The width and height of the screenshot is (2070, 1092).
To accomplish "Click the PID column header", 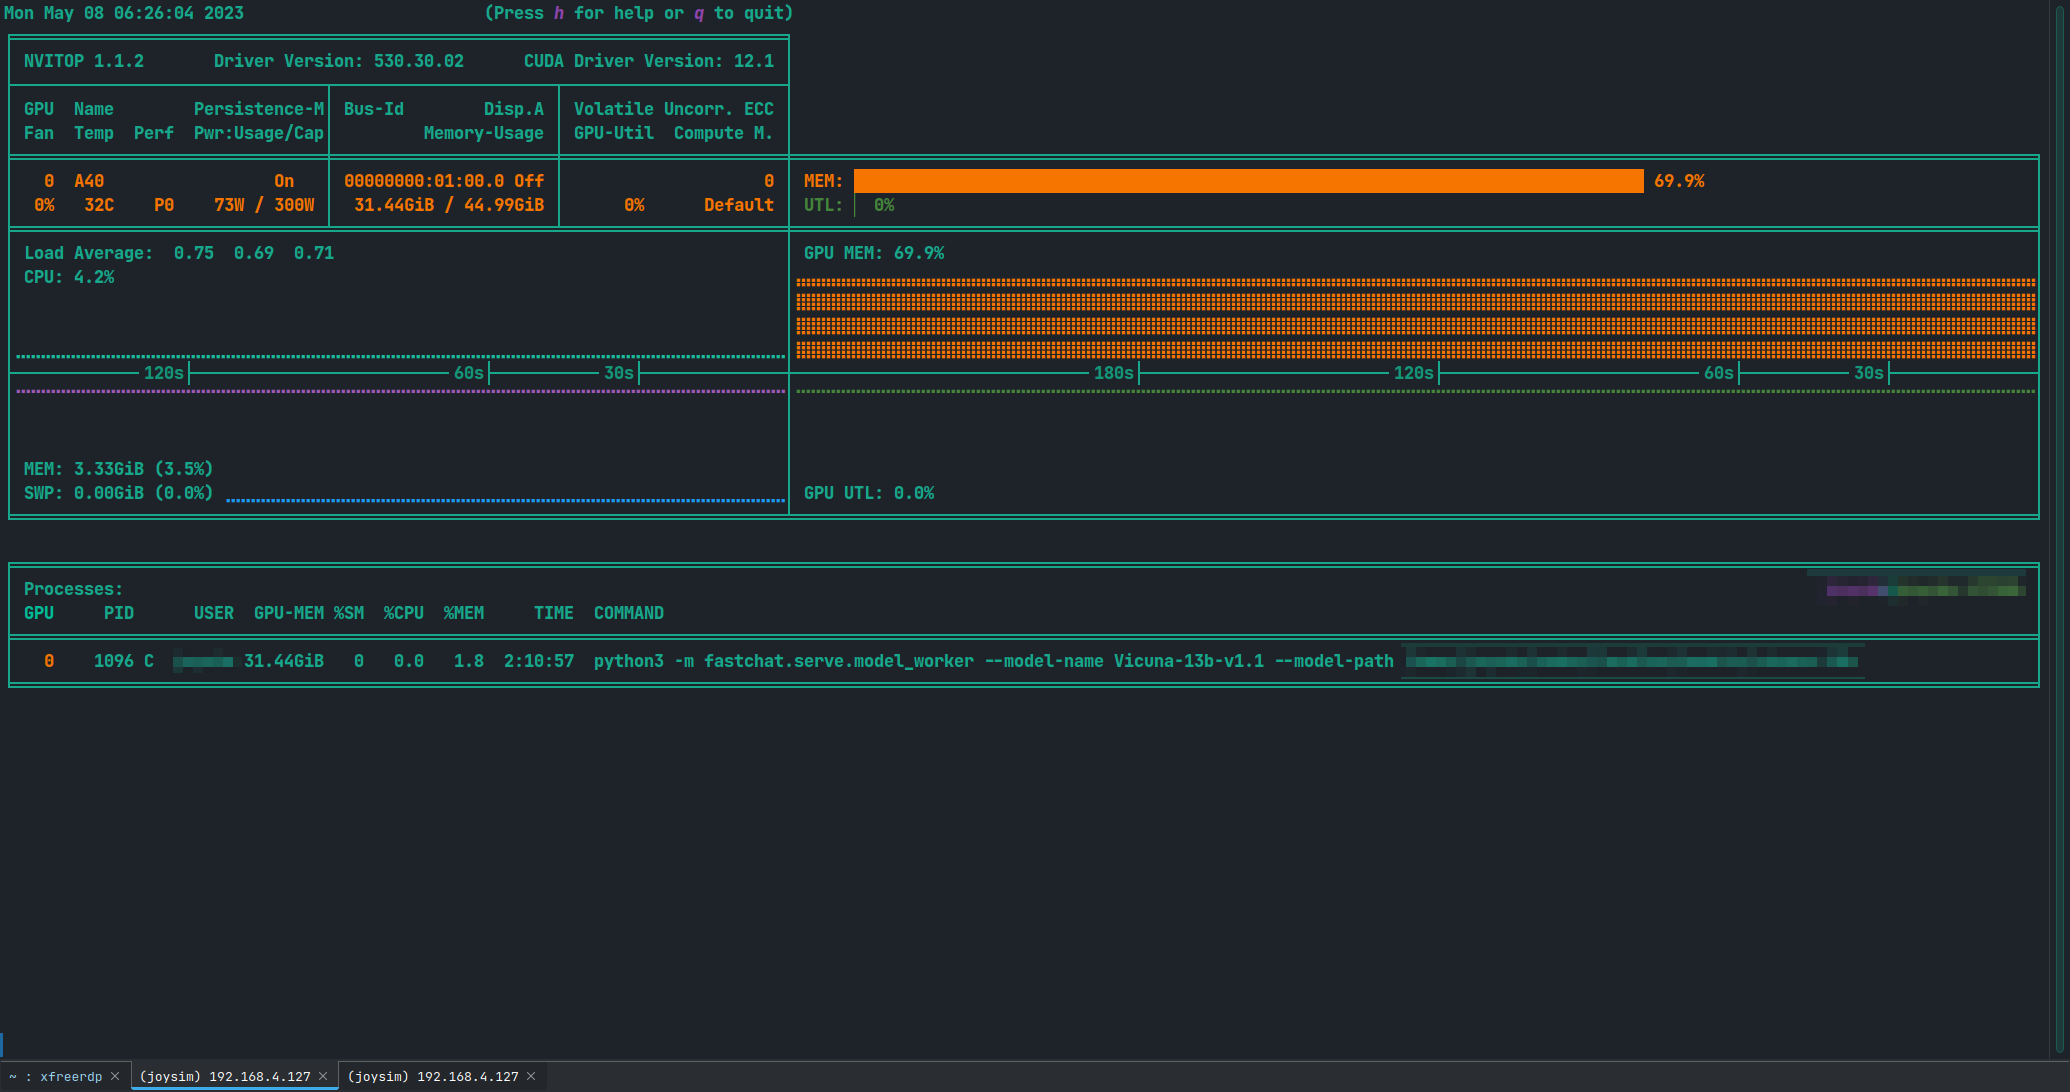I will coord(118,613).
